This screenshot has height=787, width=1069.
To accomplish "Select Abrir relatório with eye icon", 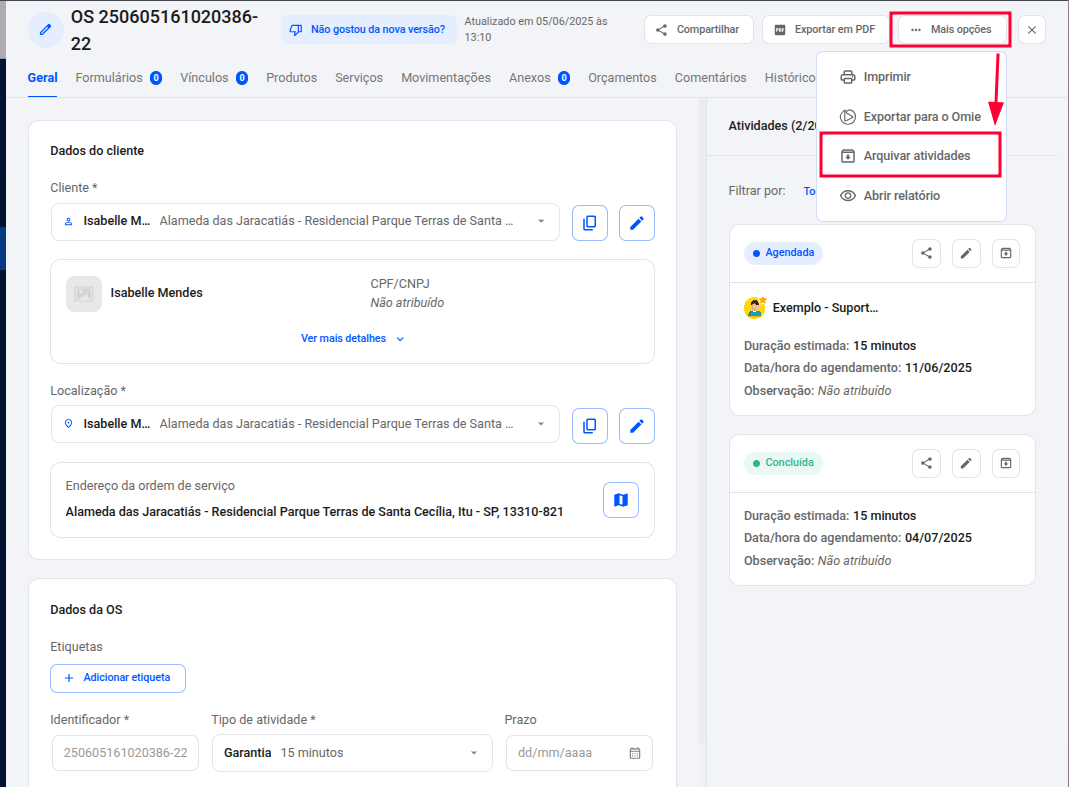I will (900, 196).
